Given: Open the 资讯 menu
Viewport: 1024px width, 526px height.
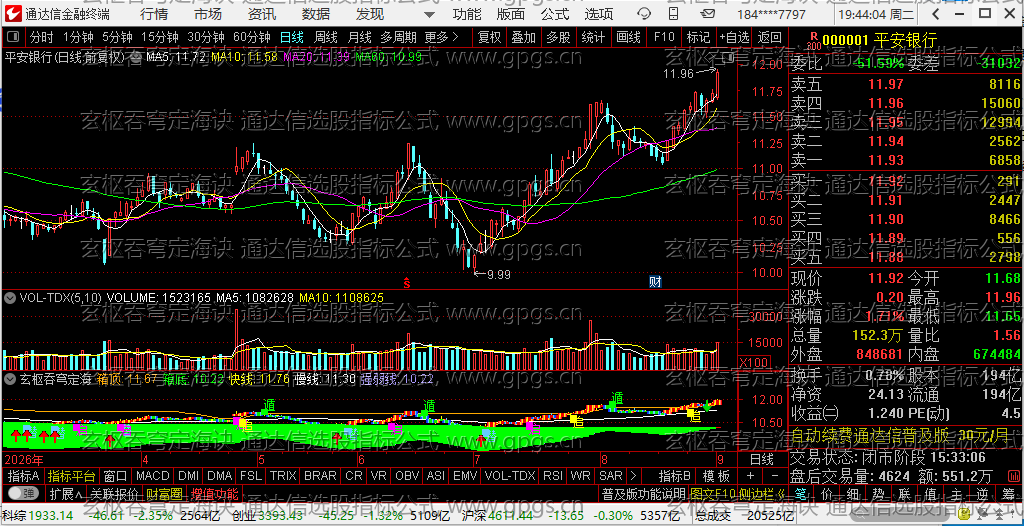Looking at the screenshot, I should (262, 14).
